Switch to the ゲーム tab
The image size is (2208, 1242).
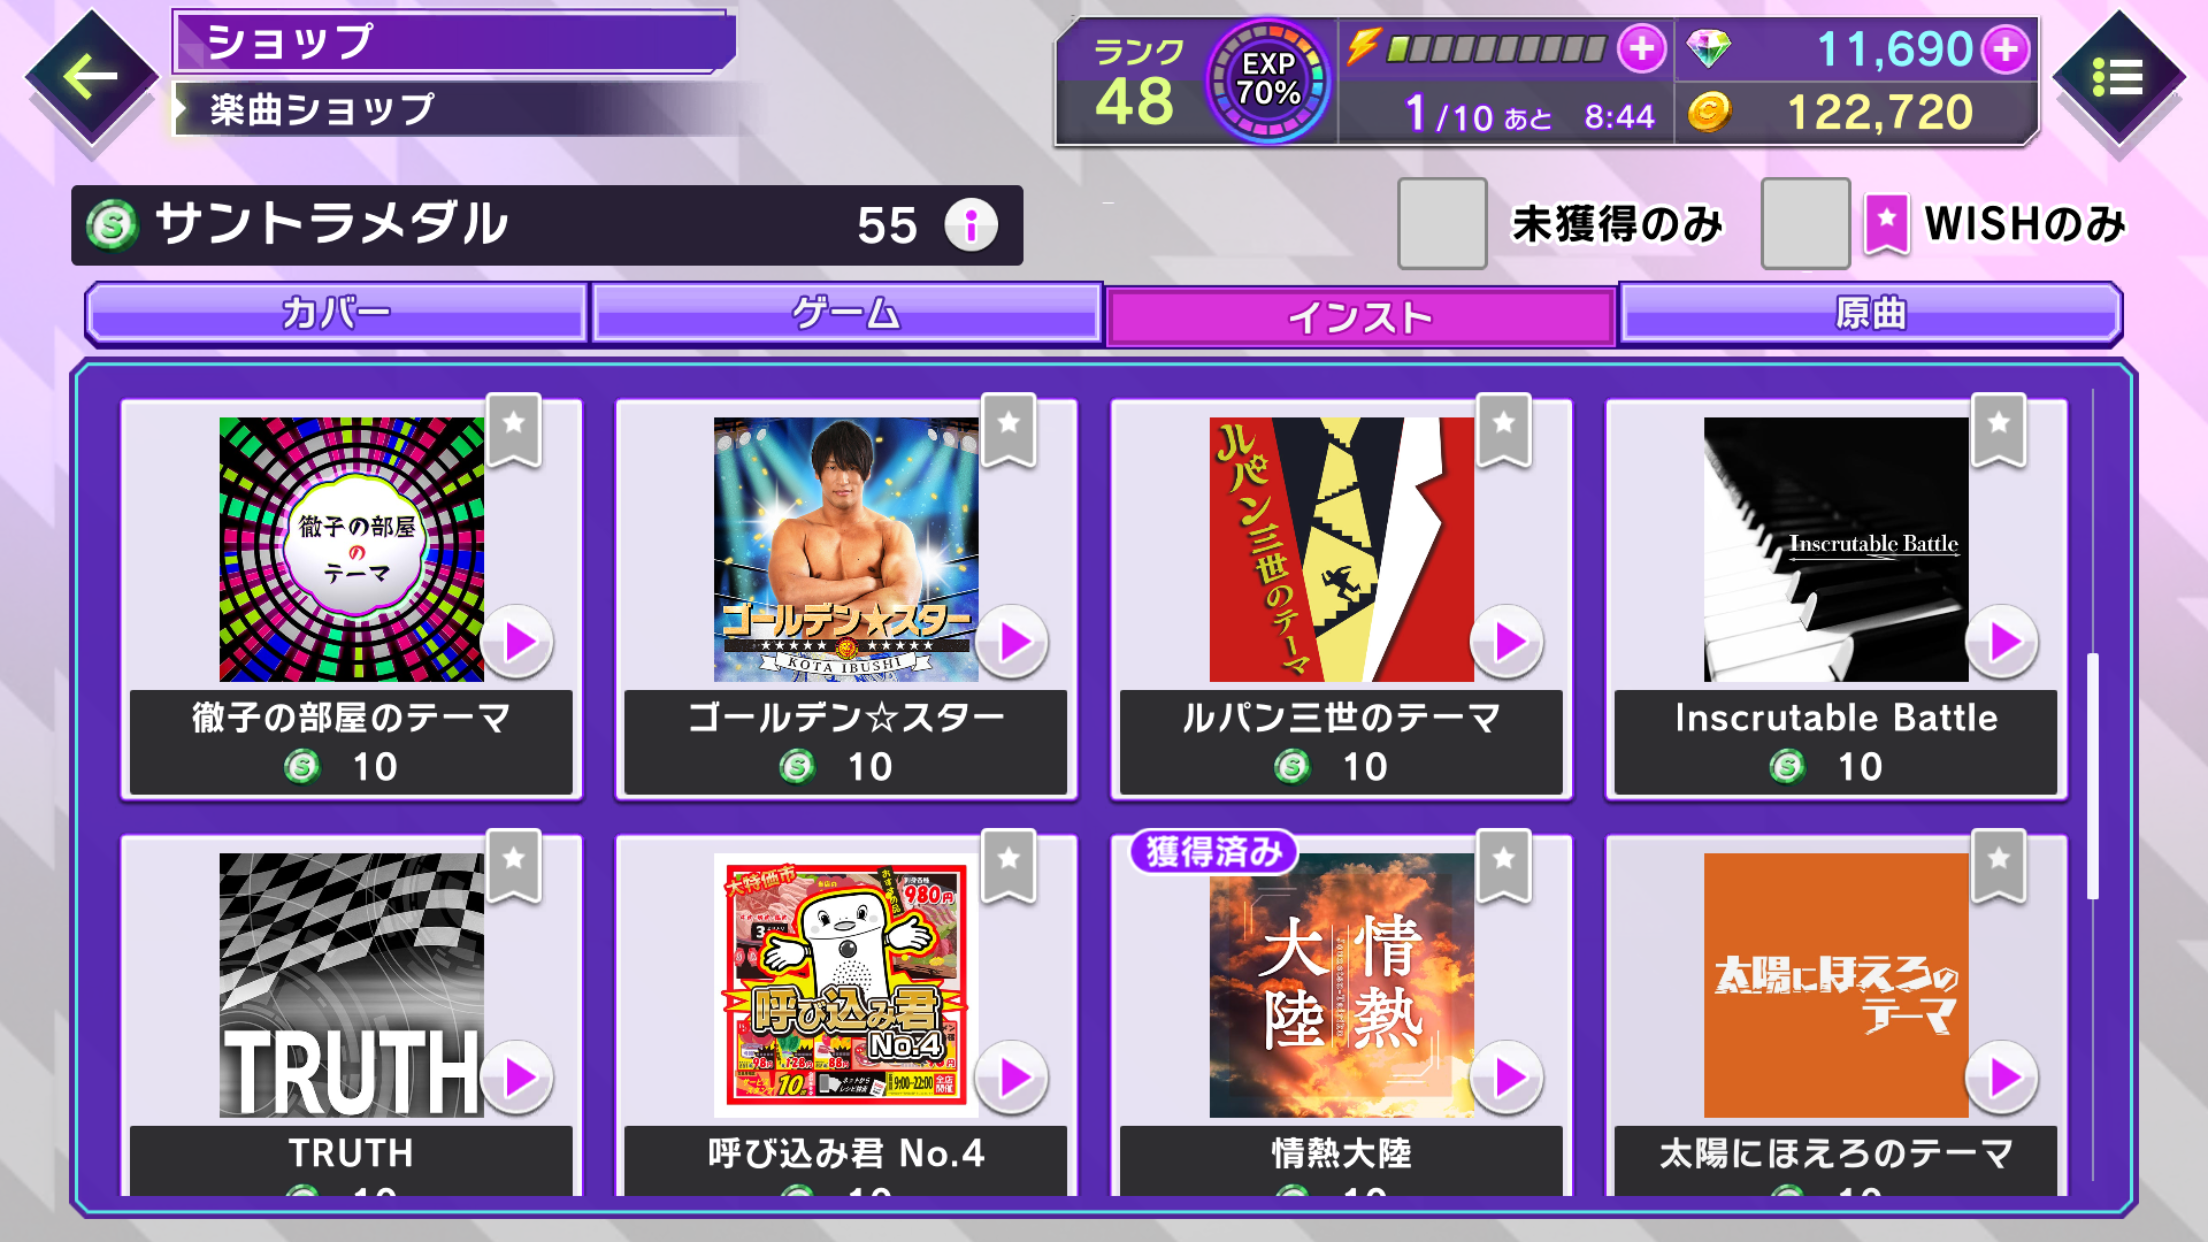coord(846,314)
